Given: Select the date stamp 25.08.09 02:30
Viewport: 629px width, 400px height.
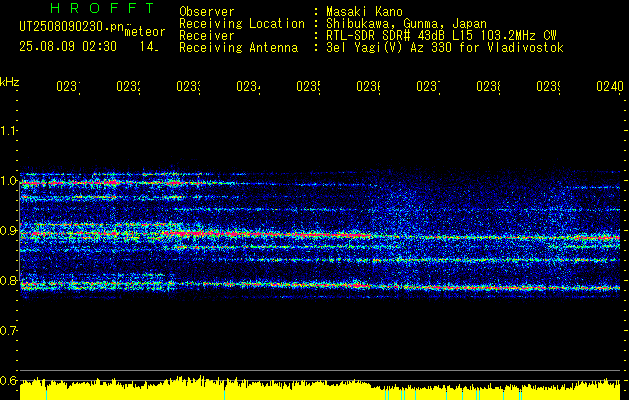Looking at the screenshot, I should point(68,47).
